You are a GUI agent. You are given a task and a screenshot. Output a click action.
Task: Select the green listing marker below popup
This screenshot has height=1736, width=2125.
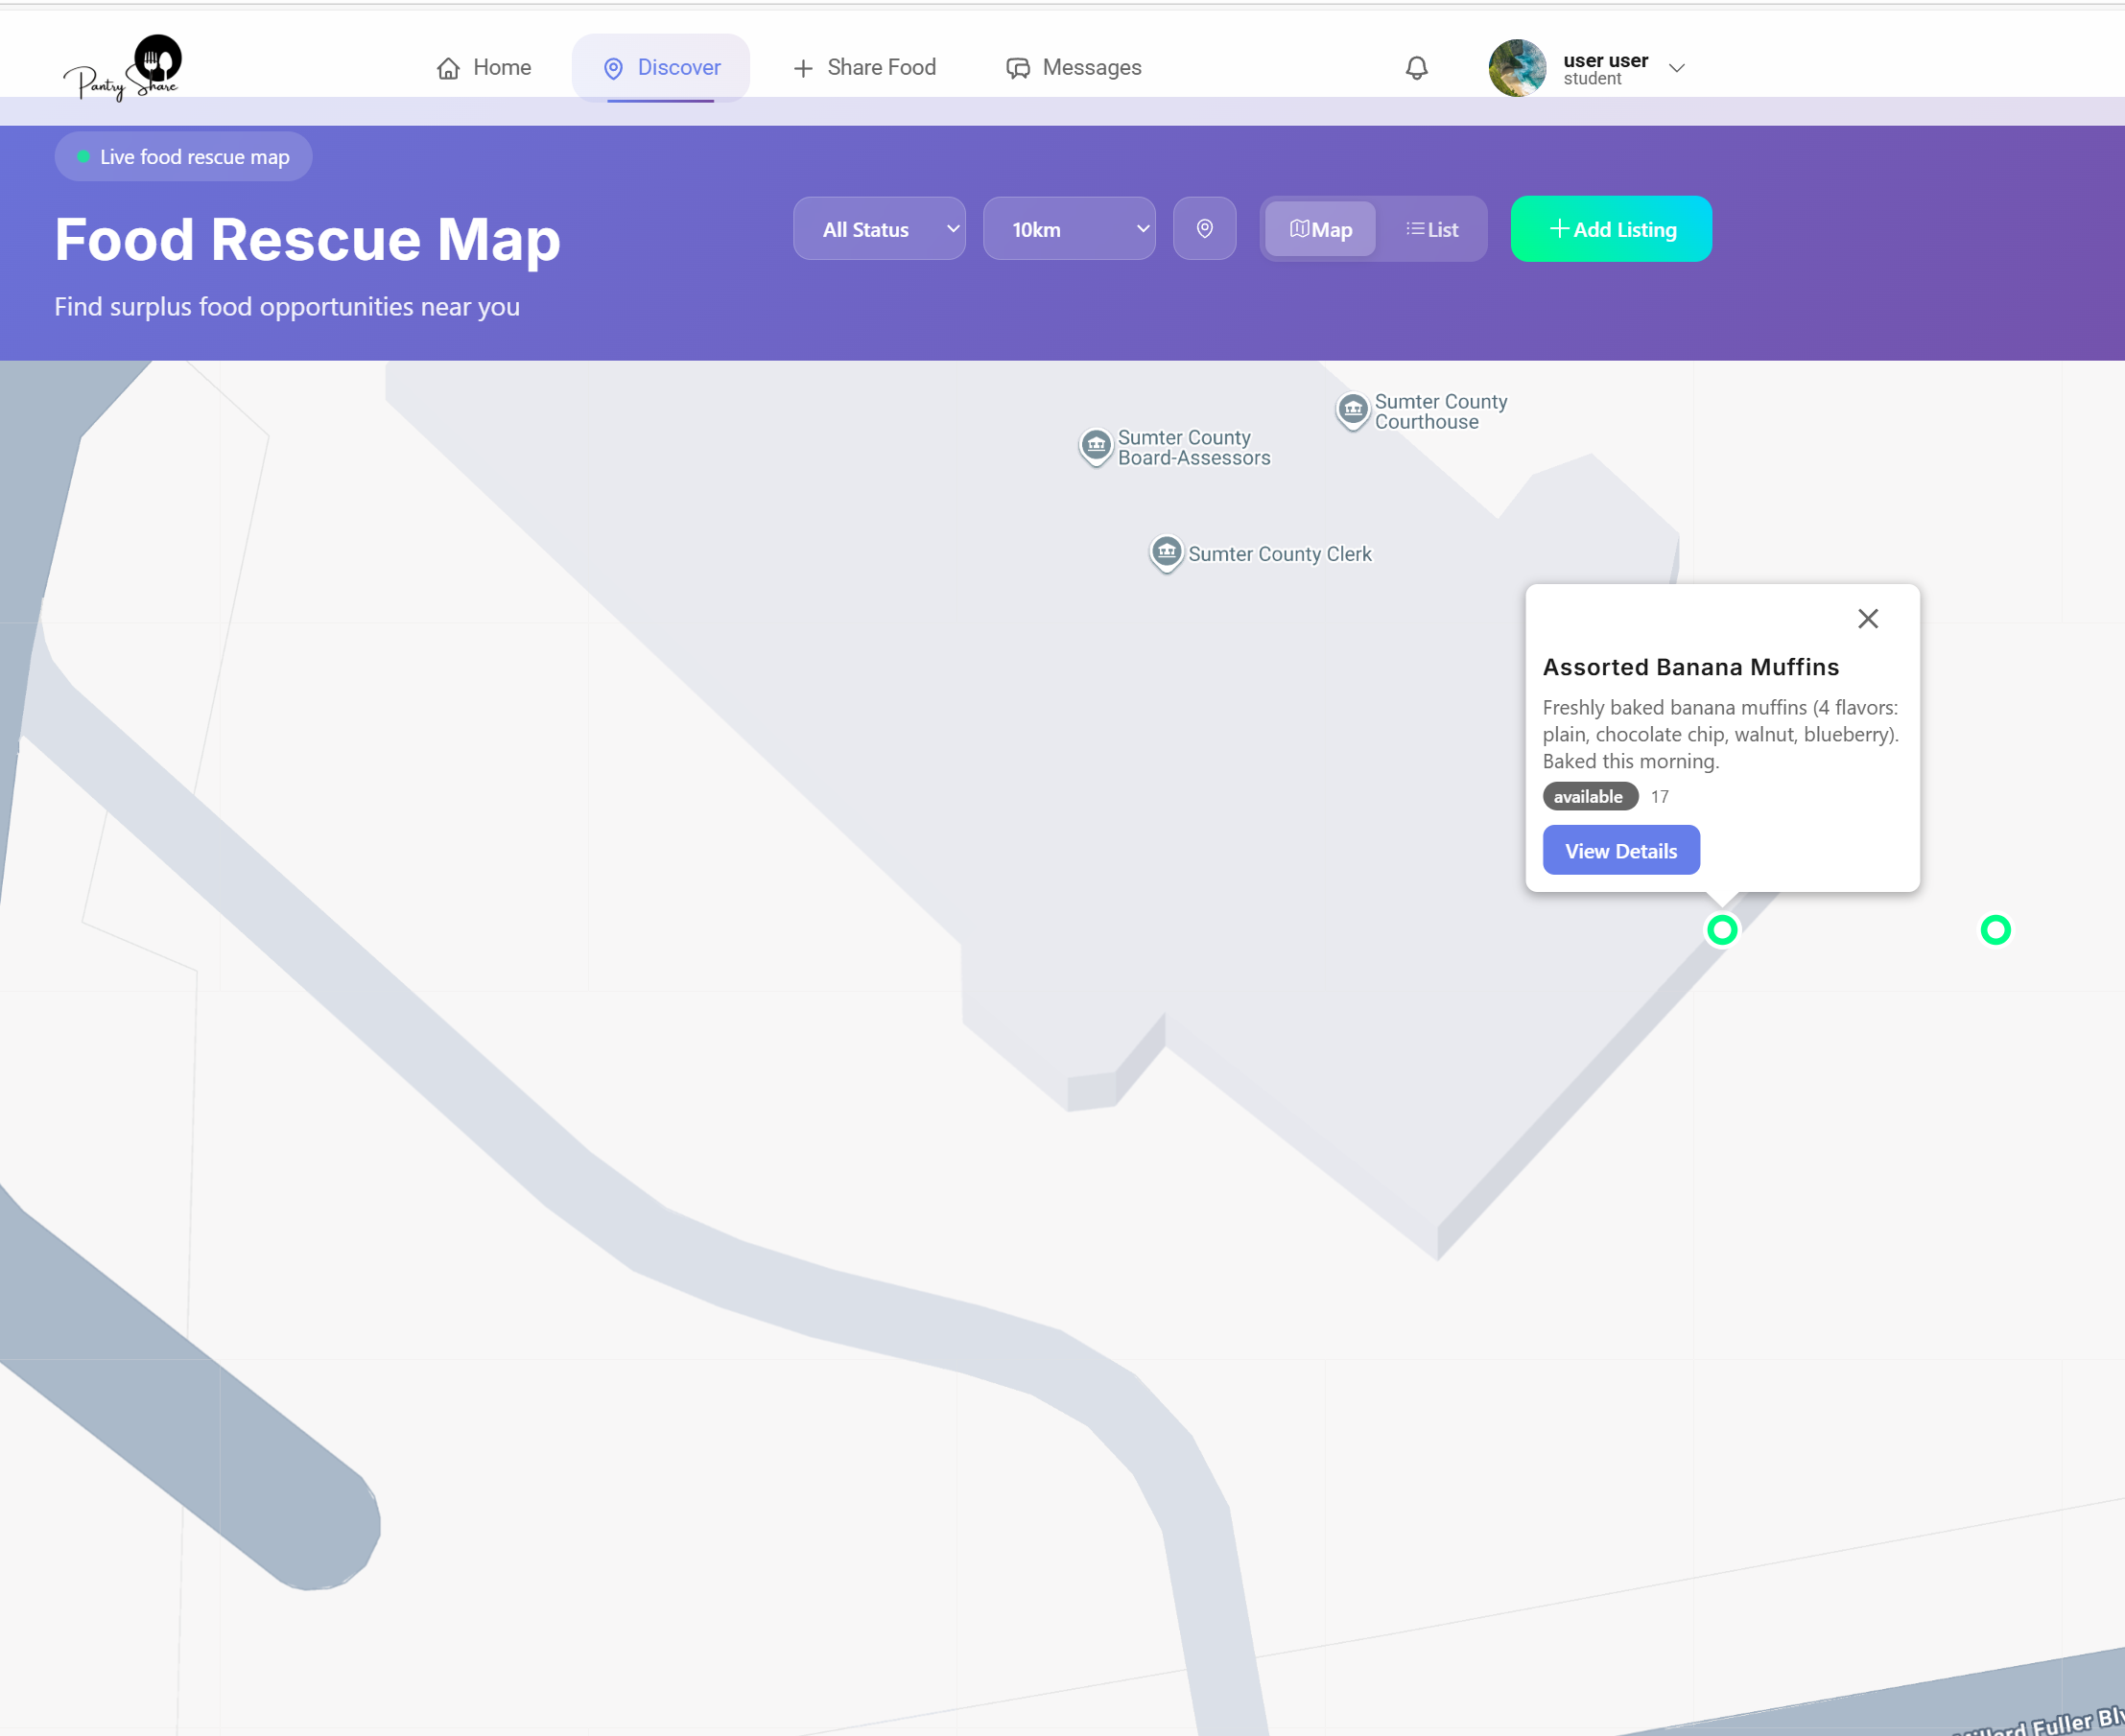coord(1721,930)
